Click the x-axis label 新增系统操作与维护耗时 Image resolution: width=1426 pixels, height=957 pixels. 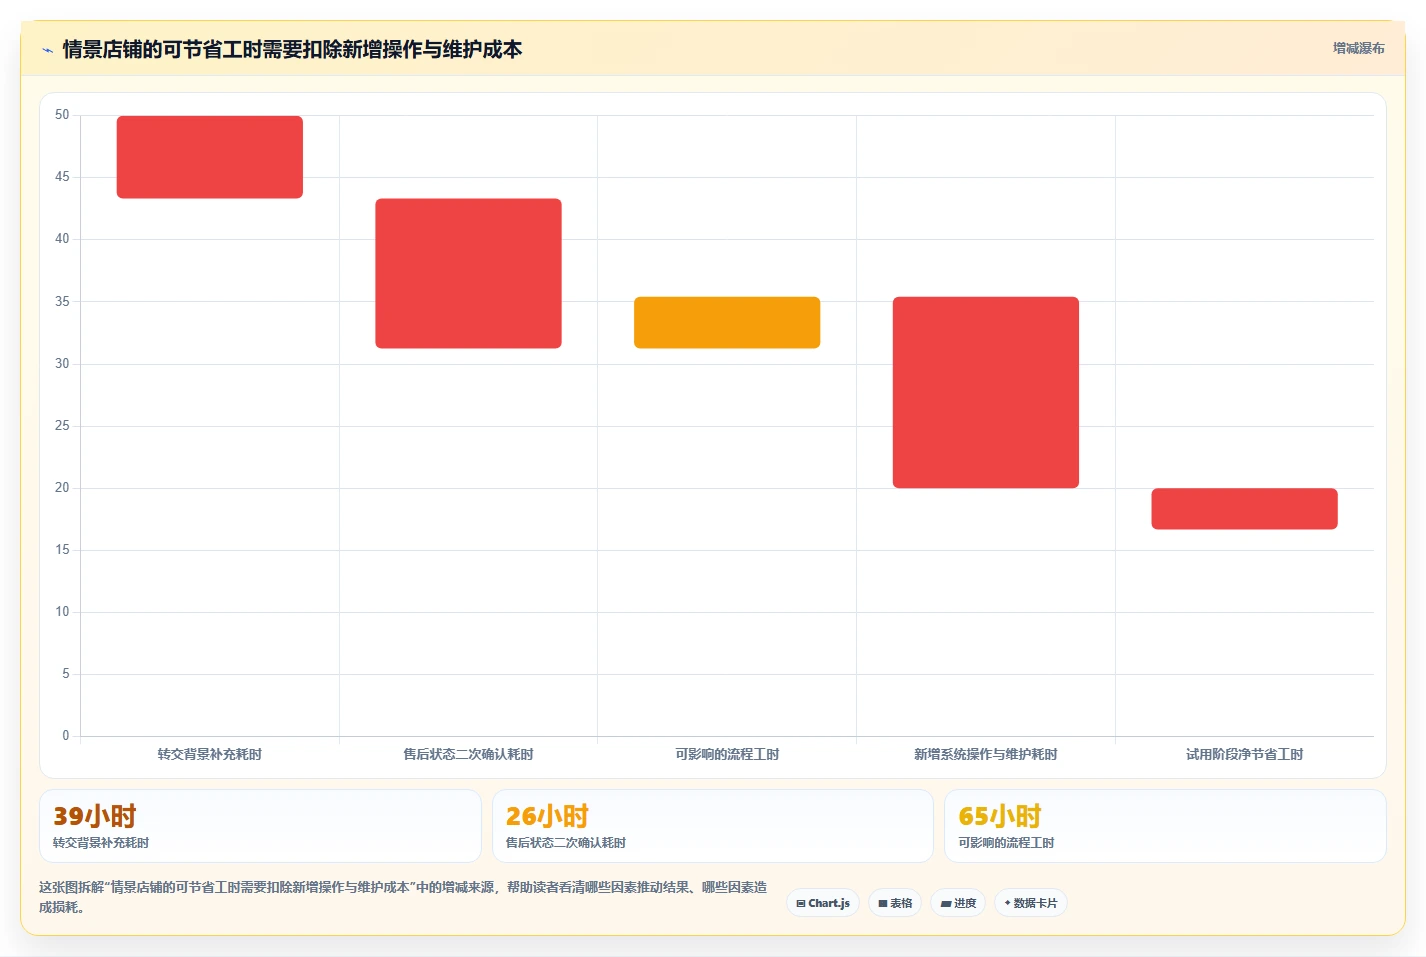pos(986,754)
